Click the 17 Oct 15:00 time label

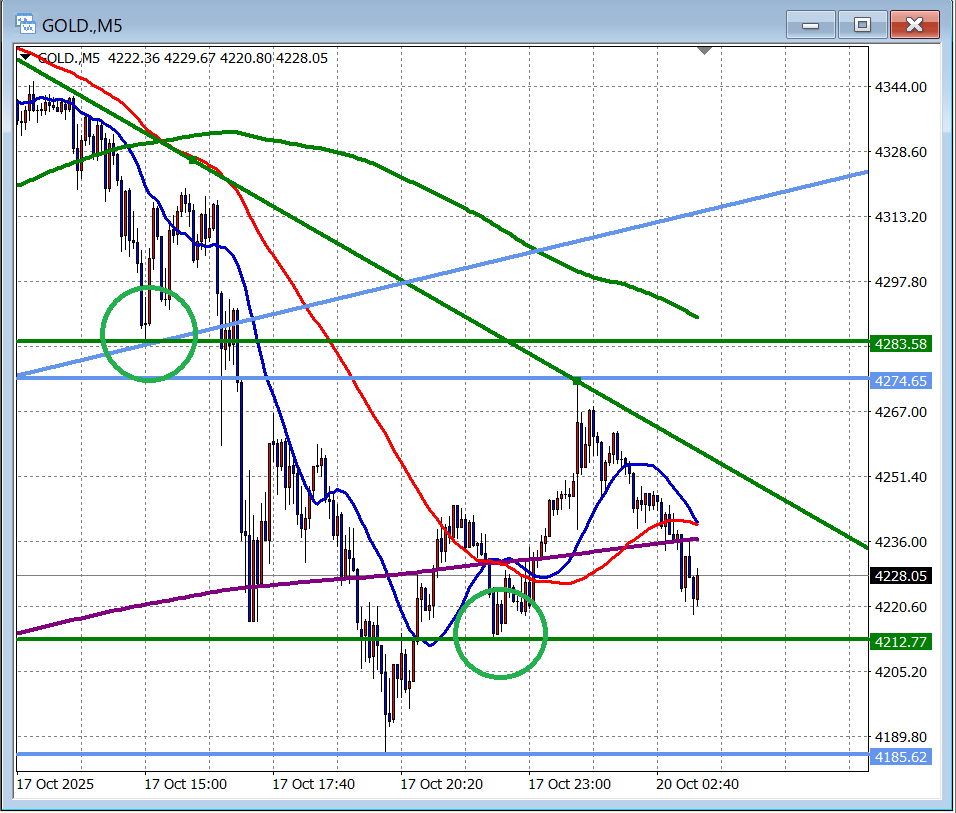[187, 785]
